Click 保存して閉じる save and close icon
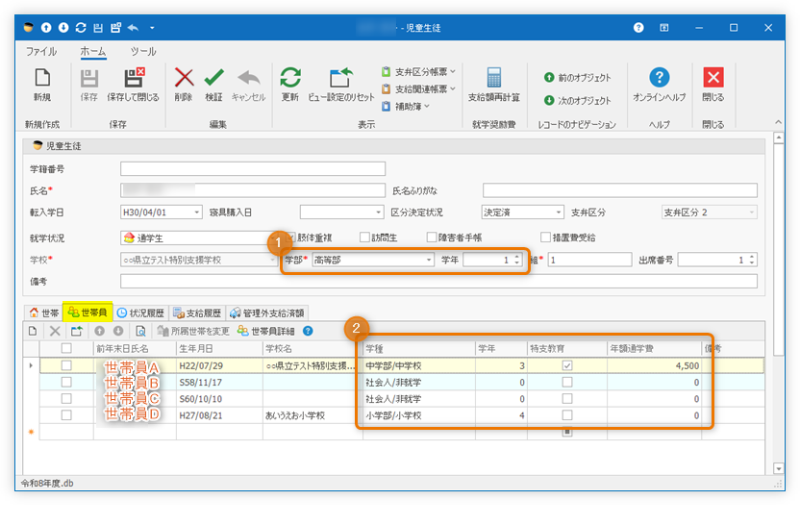Screen dimensions: 800x505 pos(134,78)
